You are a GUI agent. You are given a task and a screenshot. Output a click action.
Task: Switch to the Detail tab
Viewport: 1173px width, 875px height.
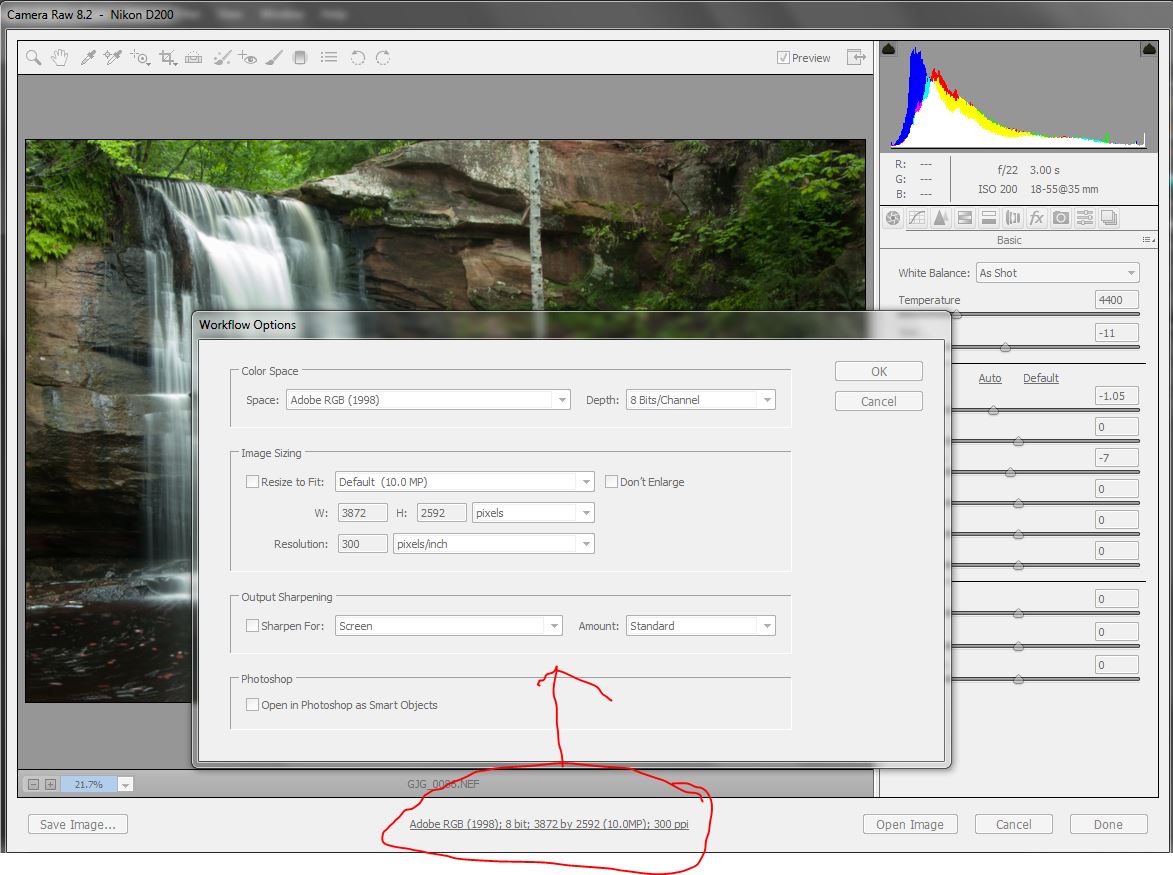click(940, 218)
